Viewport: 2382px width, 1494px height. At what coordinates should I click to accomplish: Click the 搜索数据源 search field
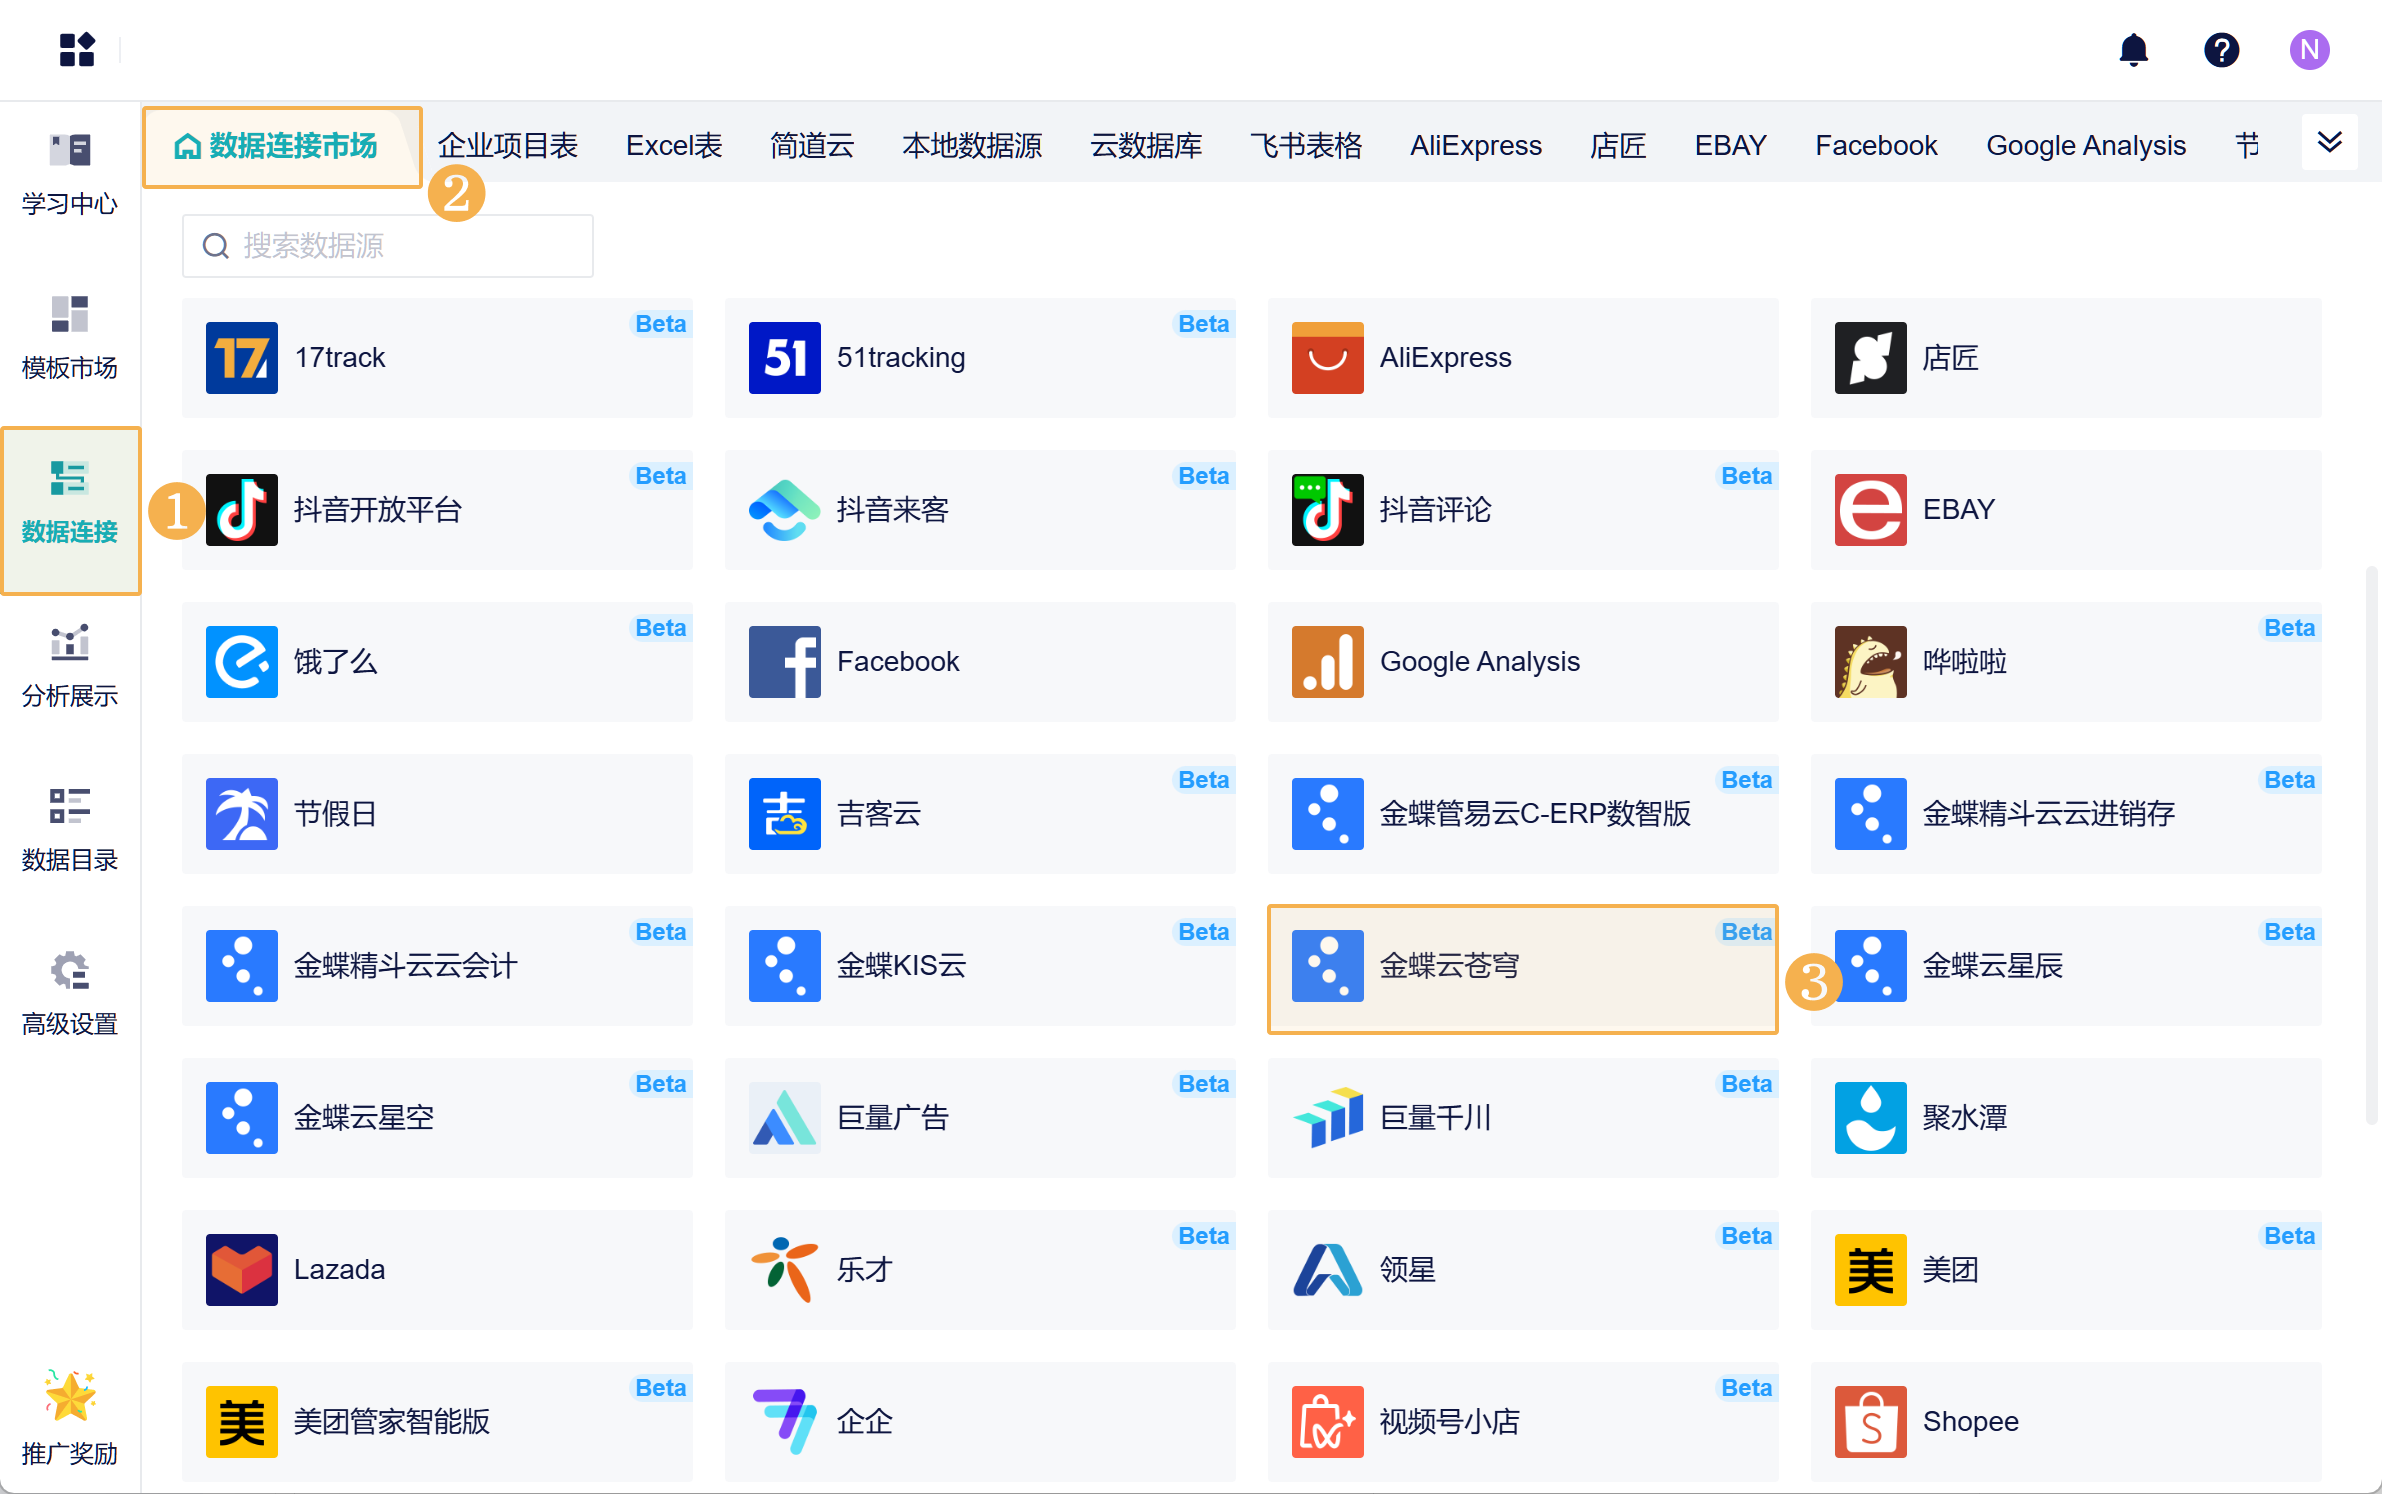click(x=400, y=246)
